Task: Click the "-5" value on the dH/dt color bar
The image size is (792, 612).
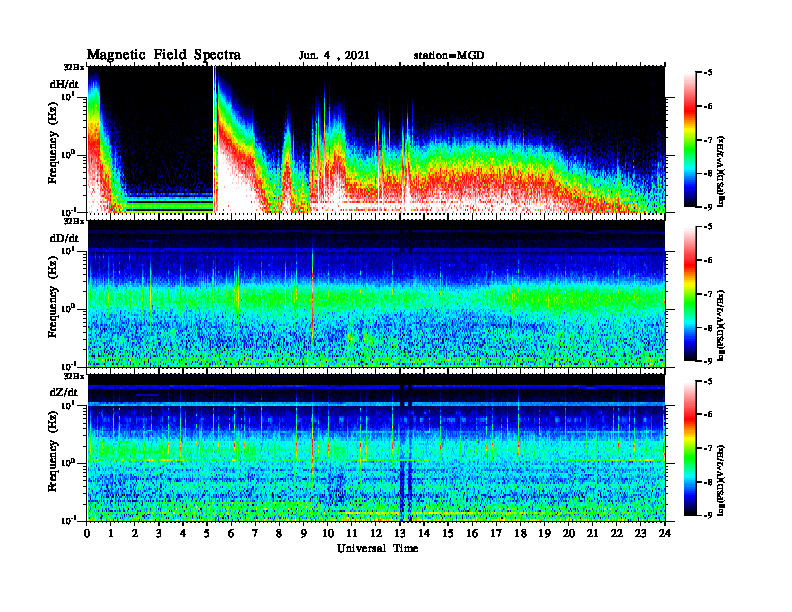Action: coord(708,73)
